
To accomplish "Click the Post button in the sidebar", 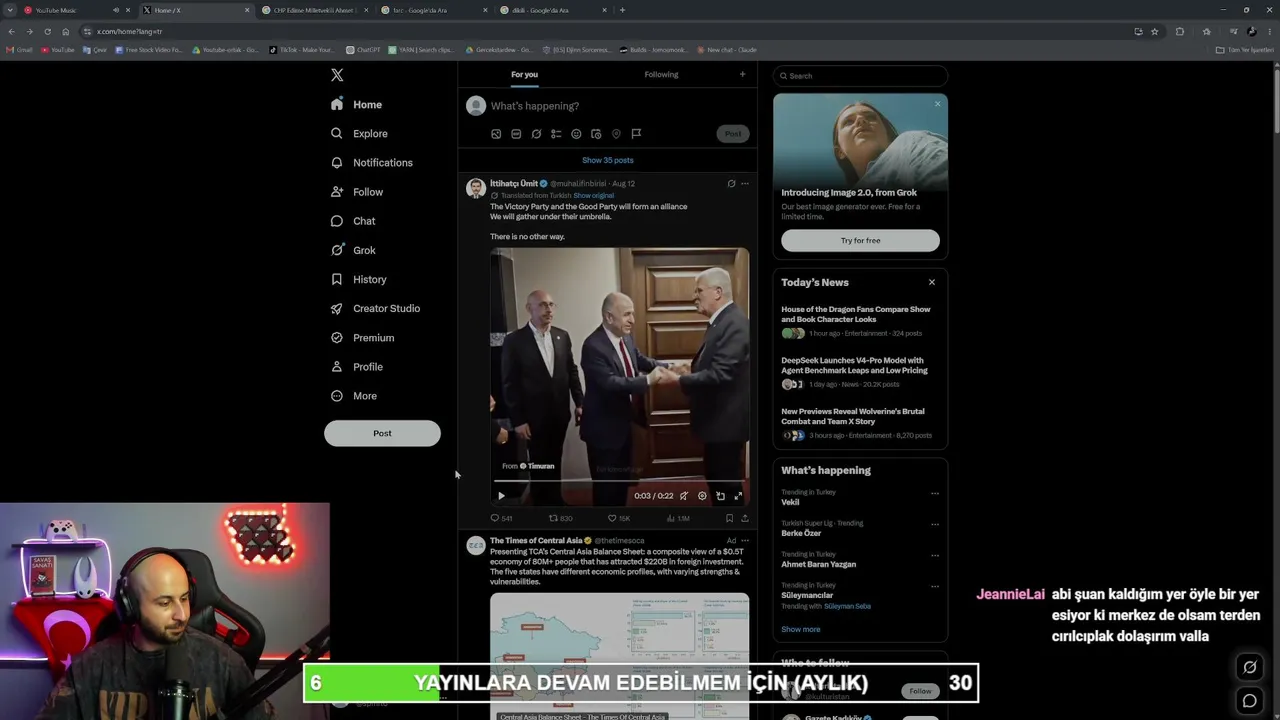I will (382, 434).
